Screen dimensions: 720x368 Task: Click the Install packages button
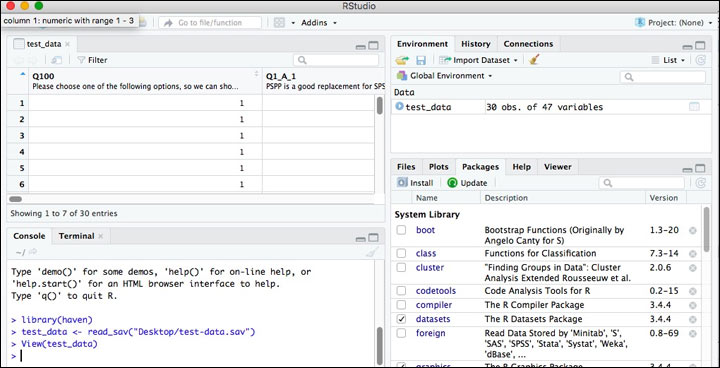coord(416,183)
